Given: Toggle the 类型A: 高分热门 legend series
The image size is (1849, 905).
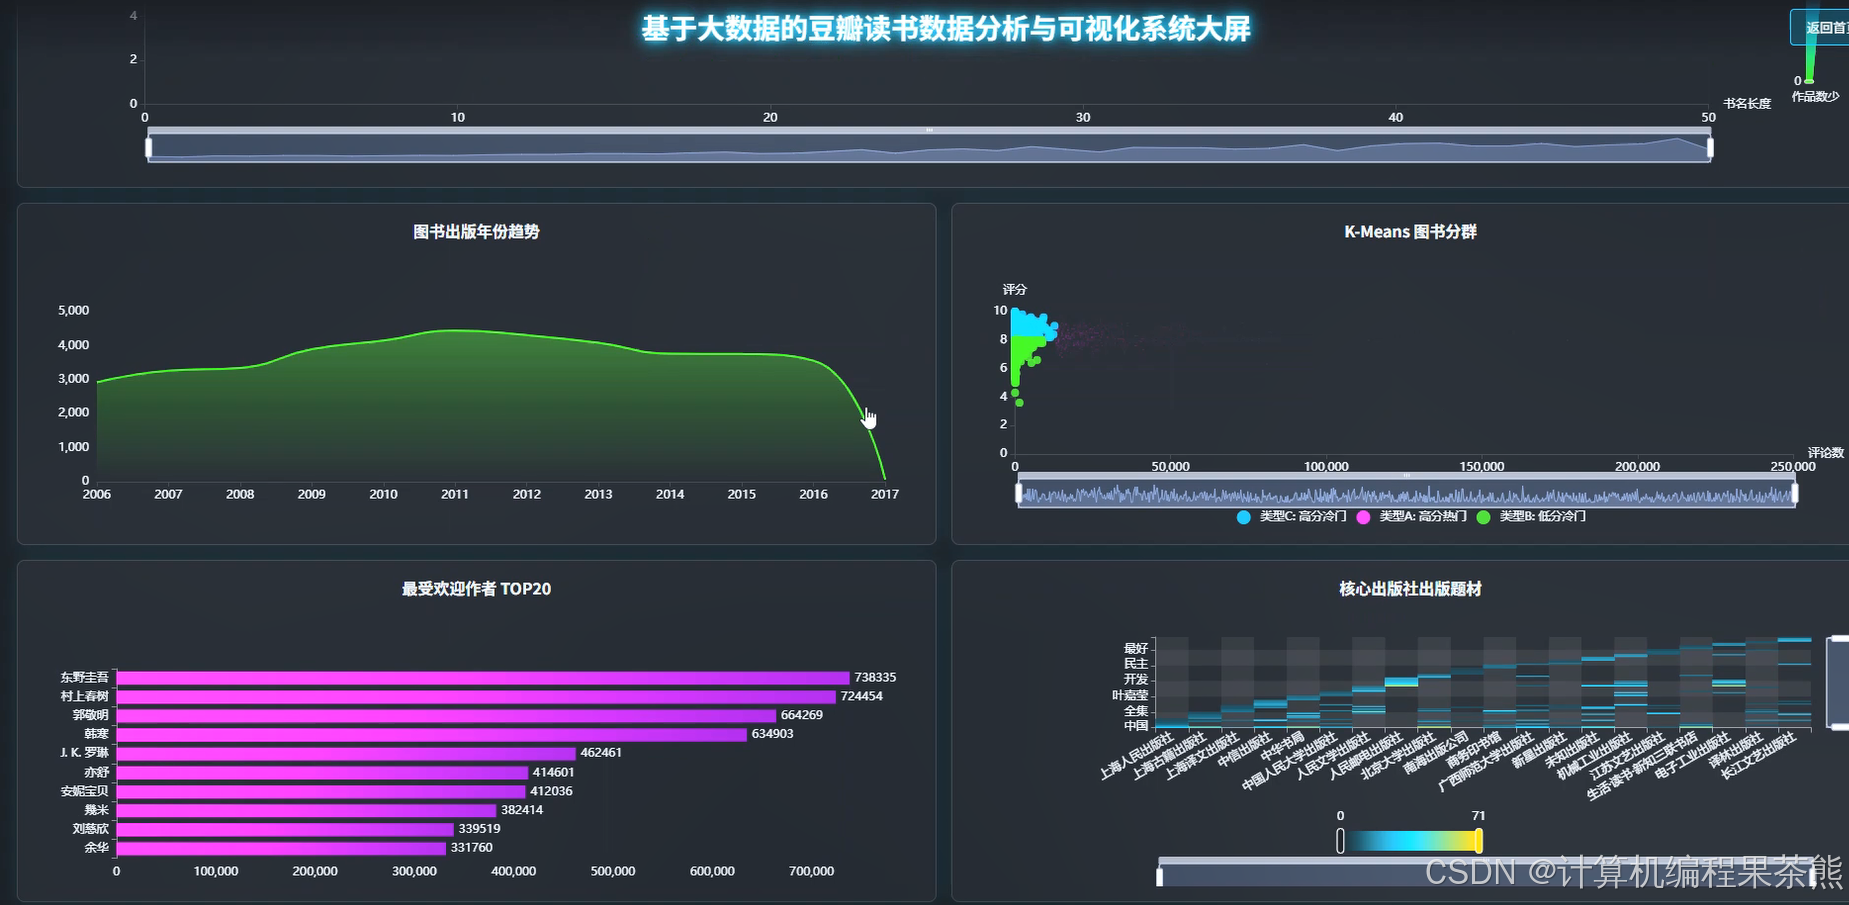Looking at the screenshot, I should pos(1411,517).
